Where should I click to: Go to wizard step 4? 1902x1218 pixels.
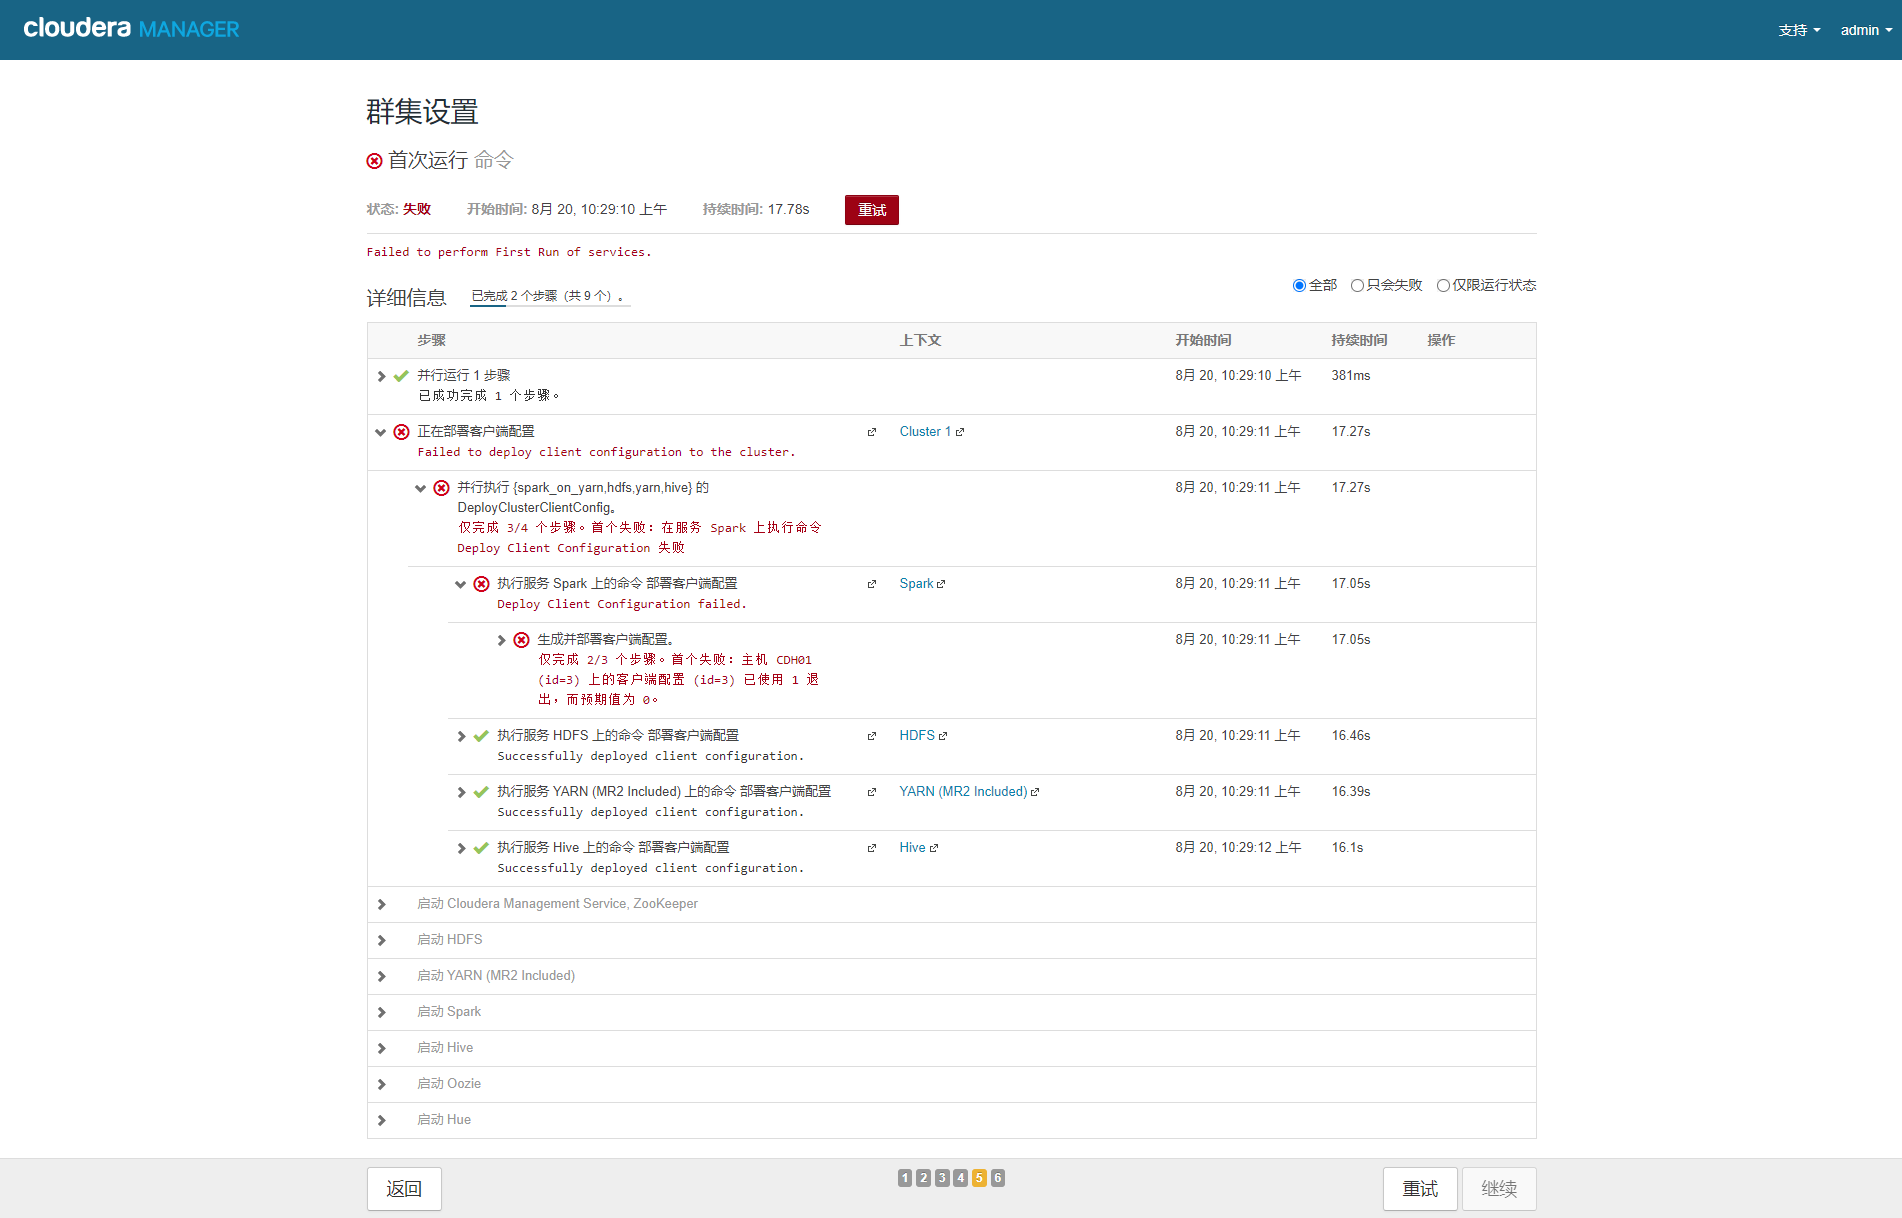960,1178
